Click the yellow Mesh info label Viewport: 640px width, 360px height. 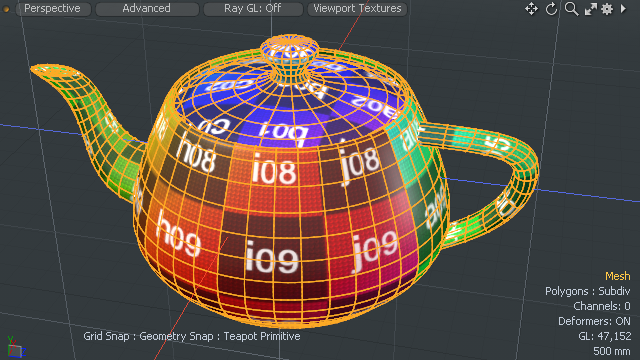(618, 276)
